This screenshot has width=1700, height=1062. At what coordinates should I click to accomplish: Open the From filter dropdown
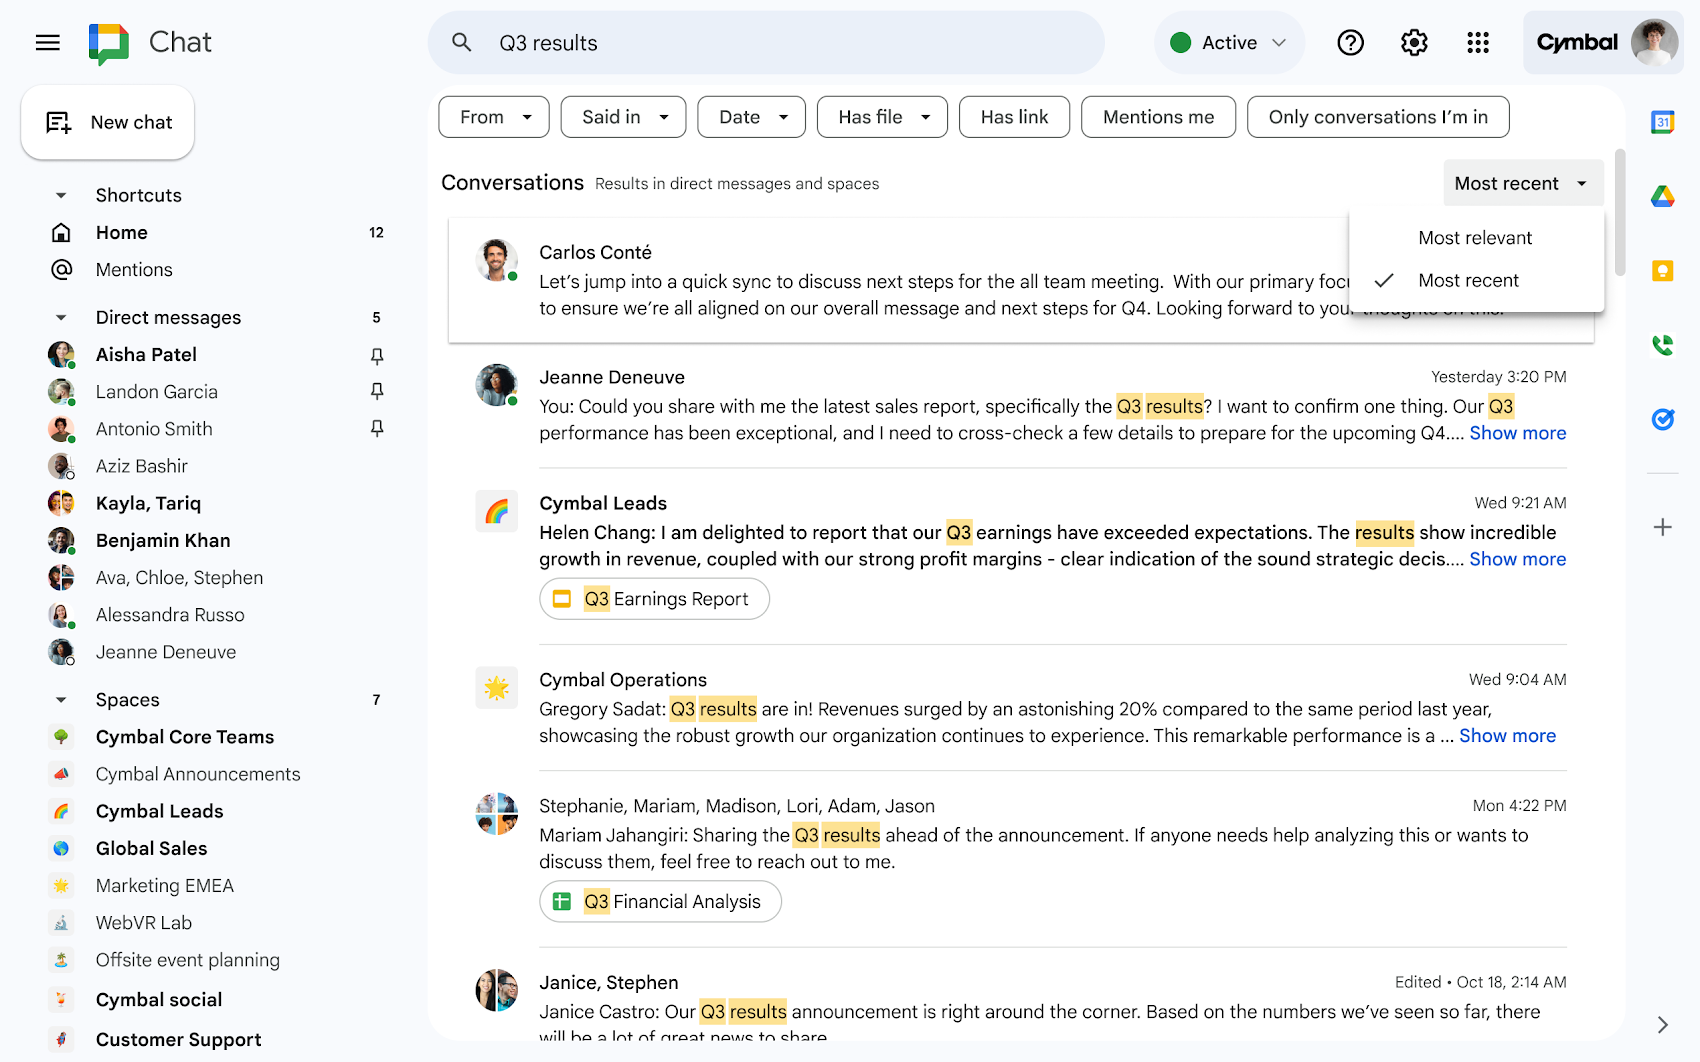click(493, 117)
